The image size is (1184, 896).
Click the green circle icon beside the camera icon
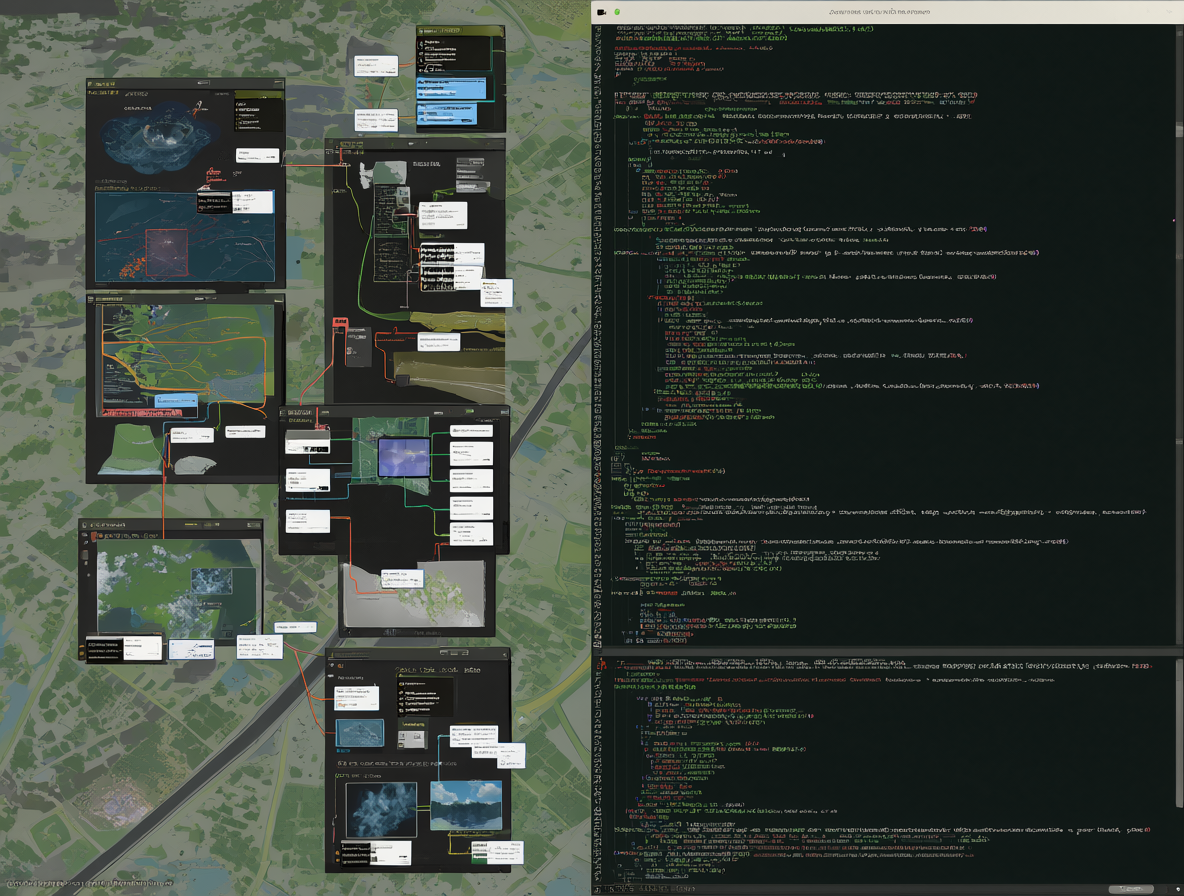(x=617, y=12)
